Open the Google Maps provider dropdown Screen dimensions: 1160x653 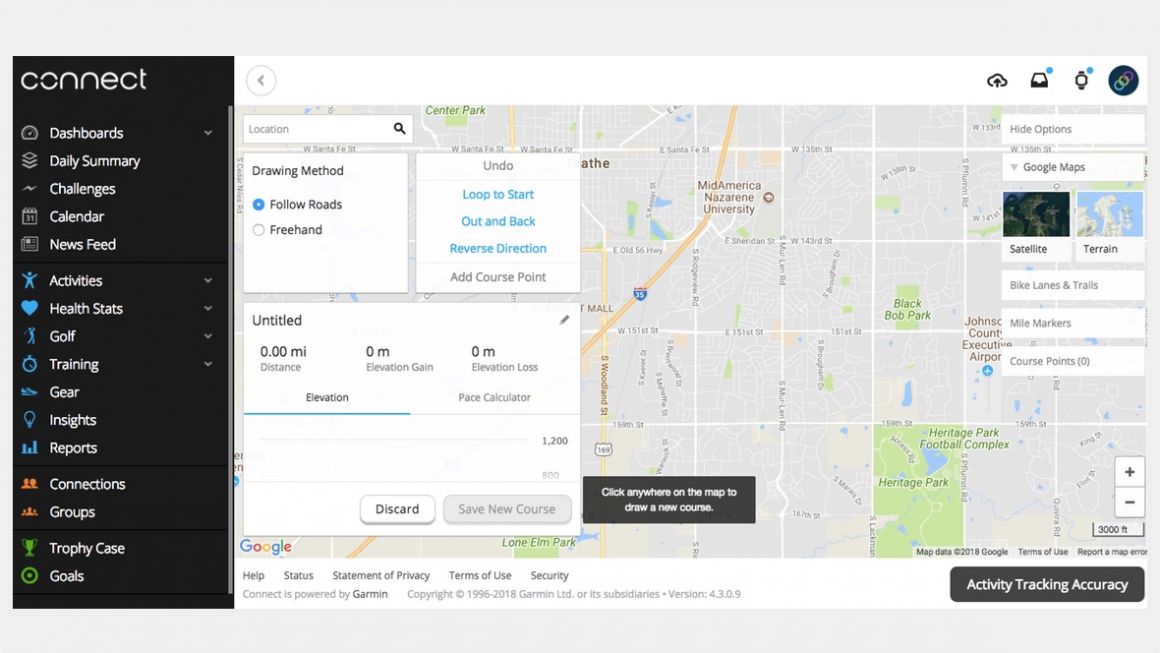[x=1072, y=167]
